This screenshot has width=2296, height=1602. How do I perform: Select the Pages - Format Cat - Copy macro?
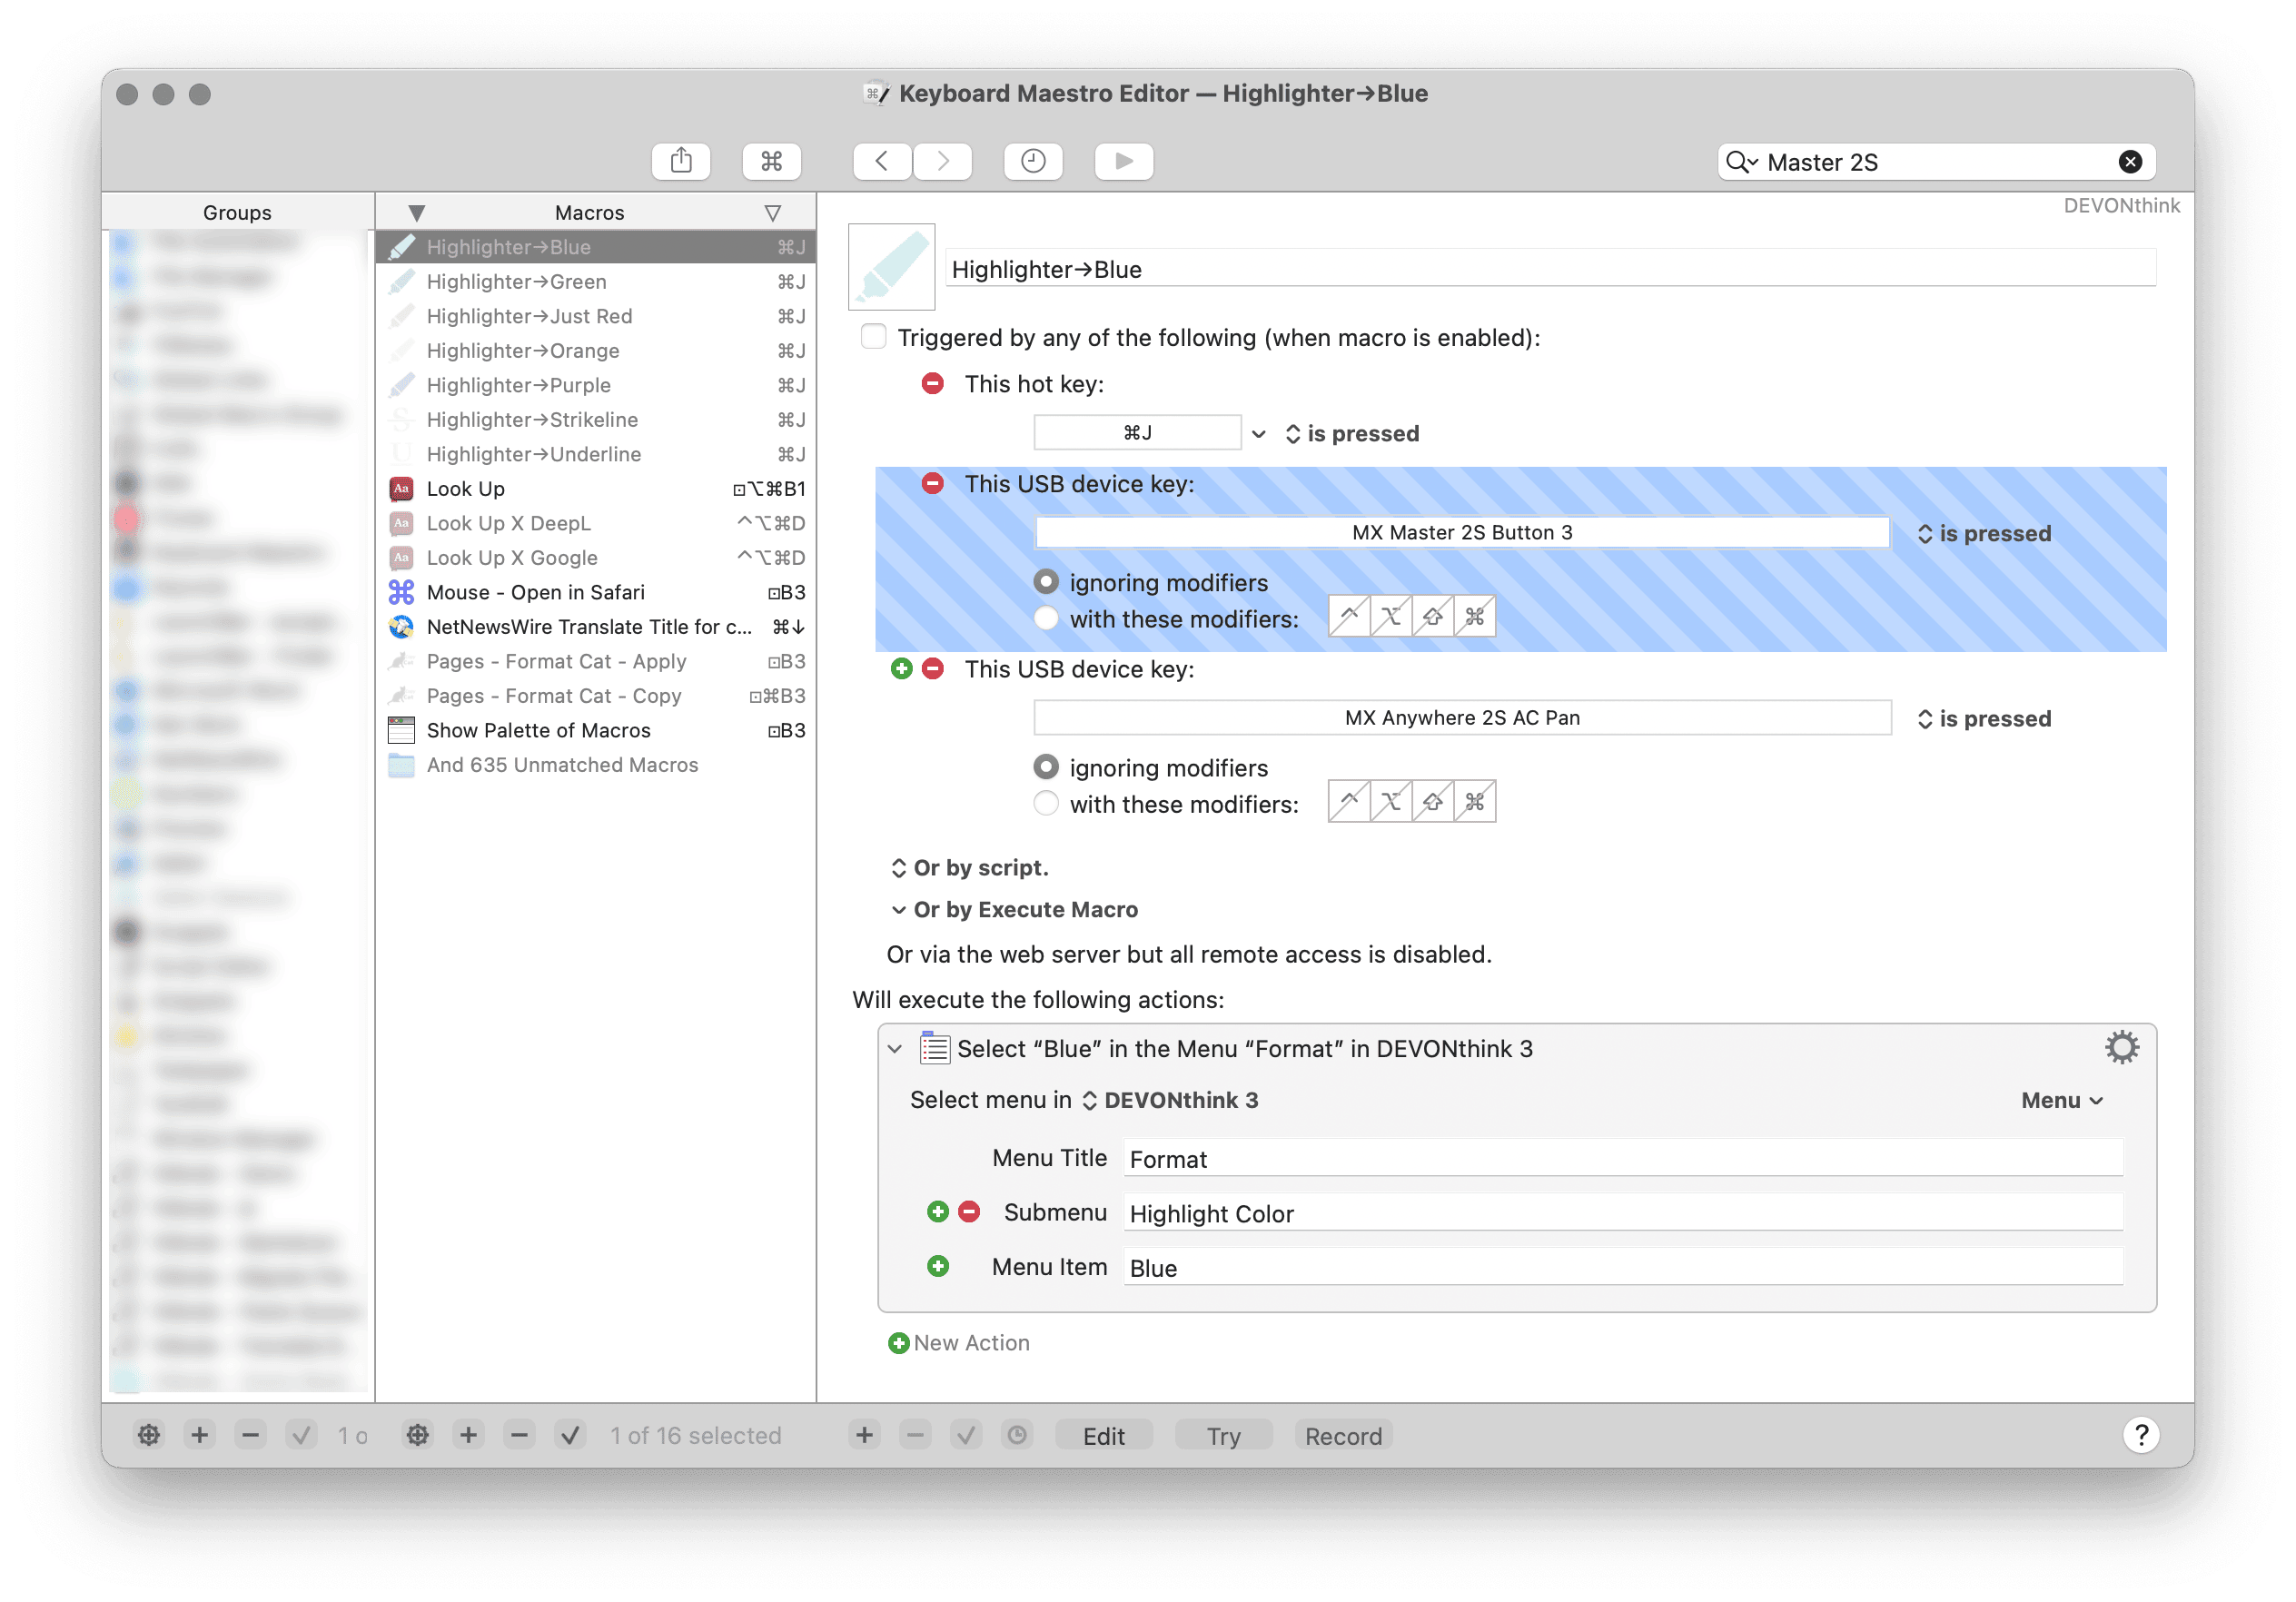point(595,696)
